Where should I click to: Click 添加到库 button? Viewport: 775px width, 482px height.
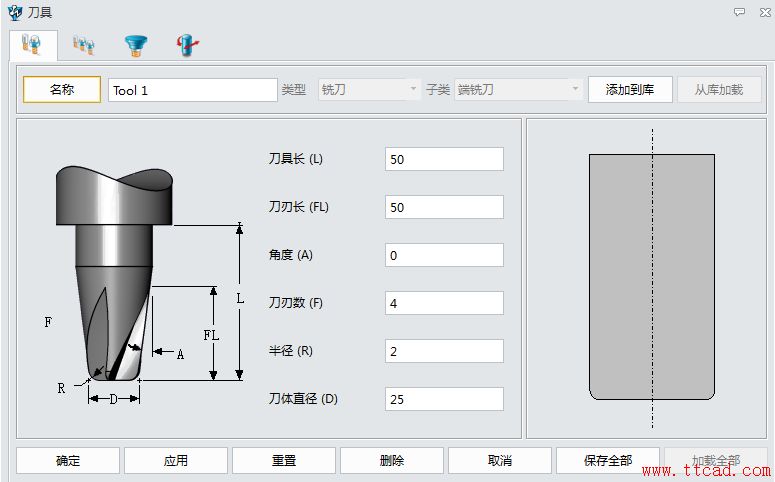(x=630, y=89)
